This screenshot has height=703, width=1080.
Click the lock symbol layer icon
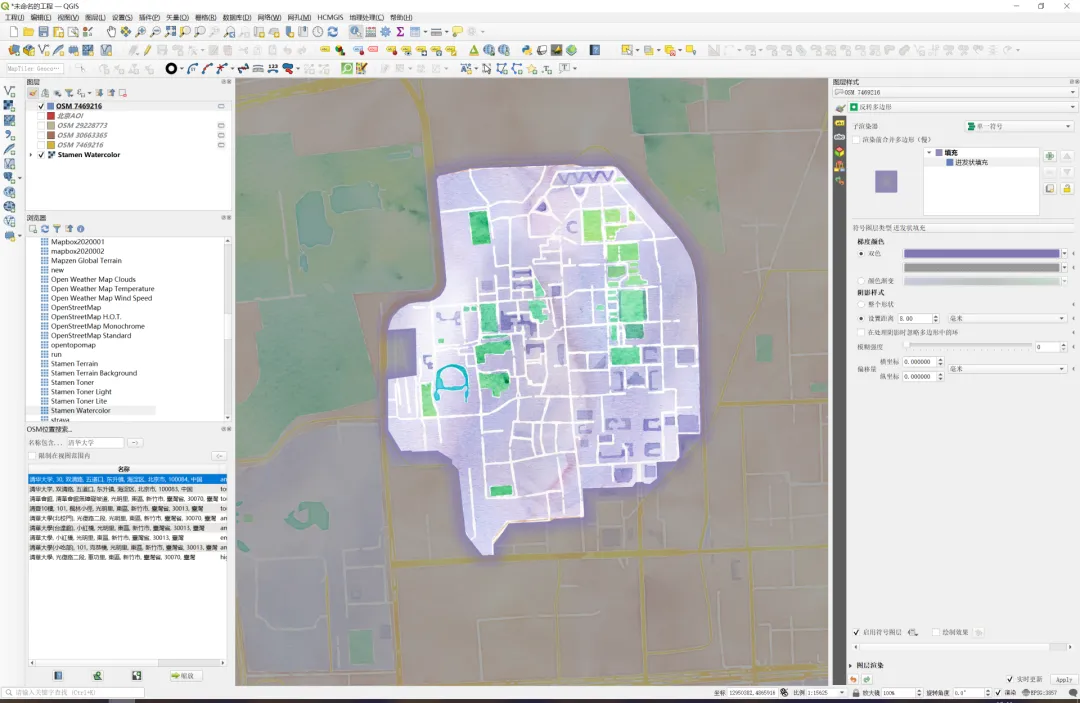pyautogui.click(x=1067, y=188)
